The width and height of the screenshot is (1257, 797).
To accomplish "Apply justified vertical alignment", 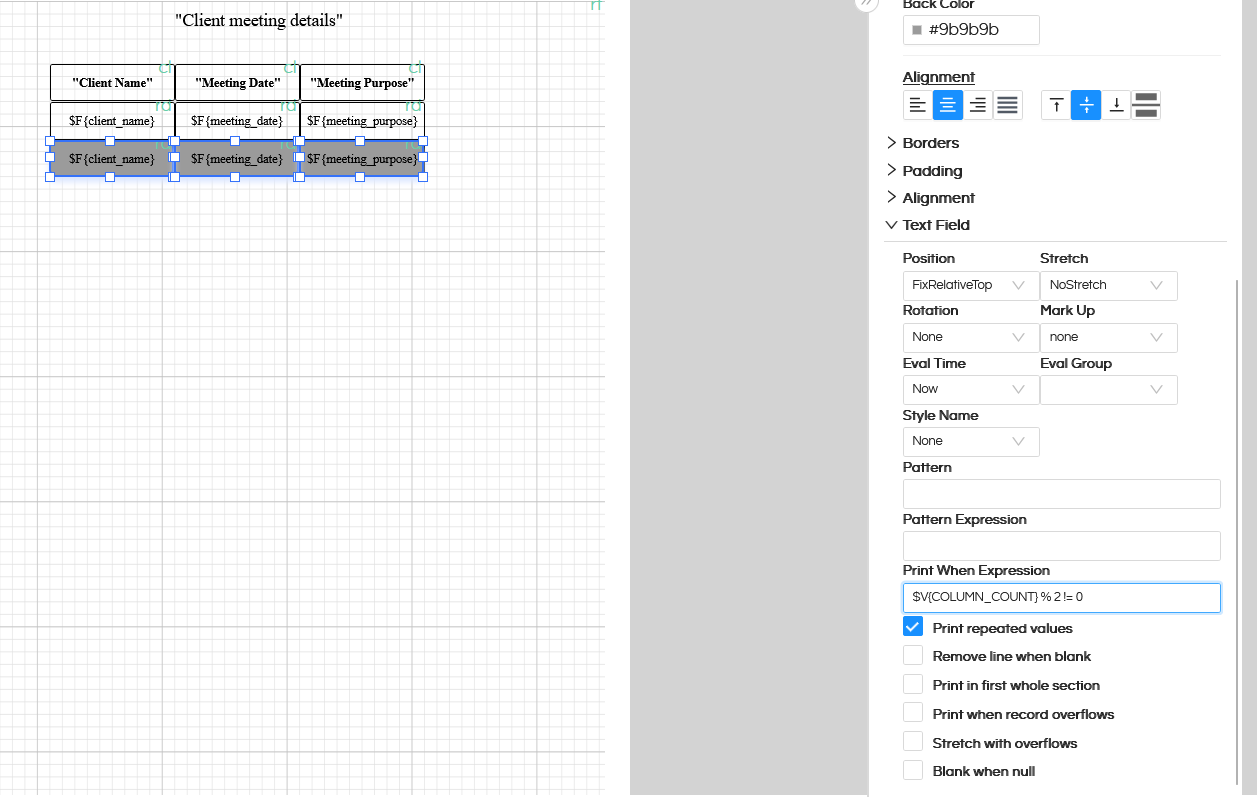I will pos(1145,104).
